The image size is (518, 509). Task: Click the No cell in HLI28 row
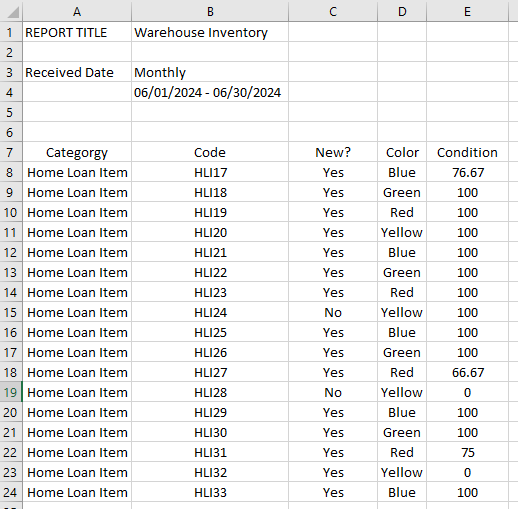click(333, 392)
